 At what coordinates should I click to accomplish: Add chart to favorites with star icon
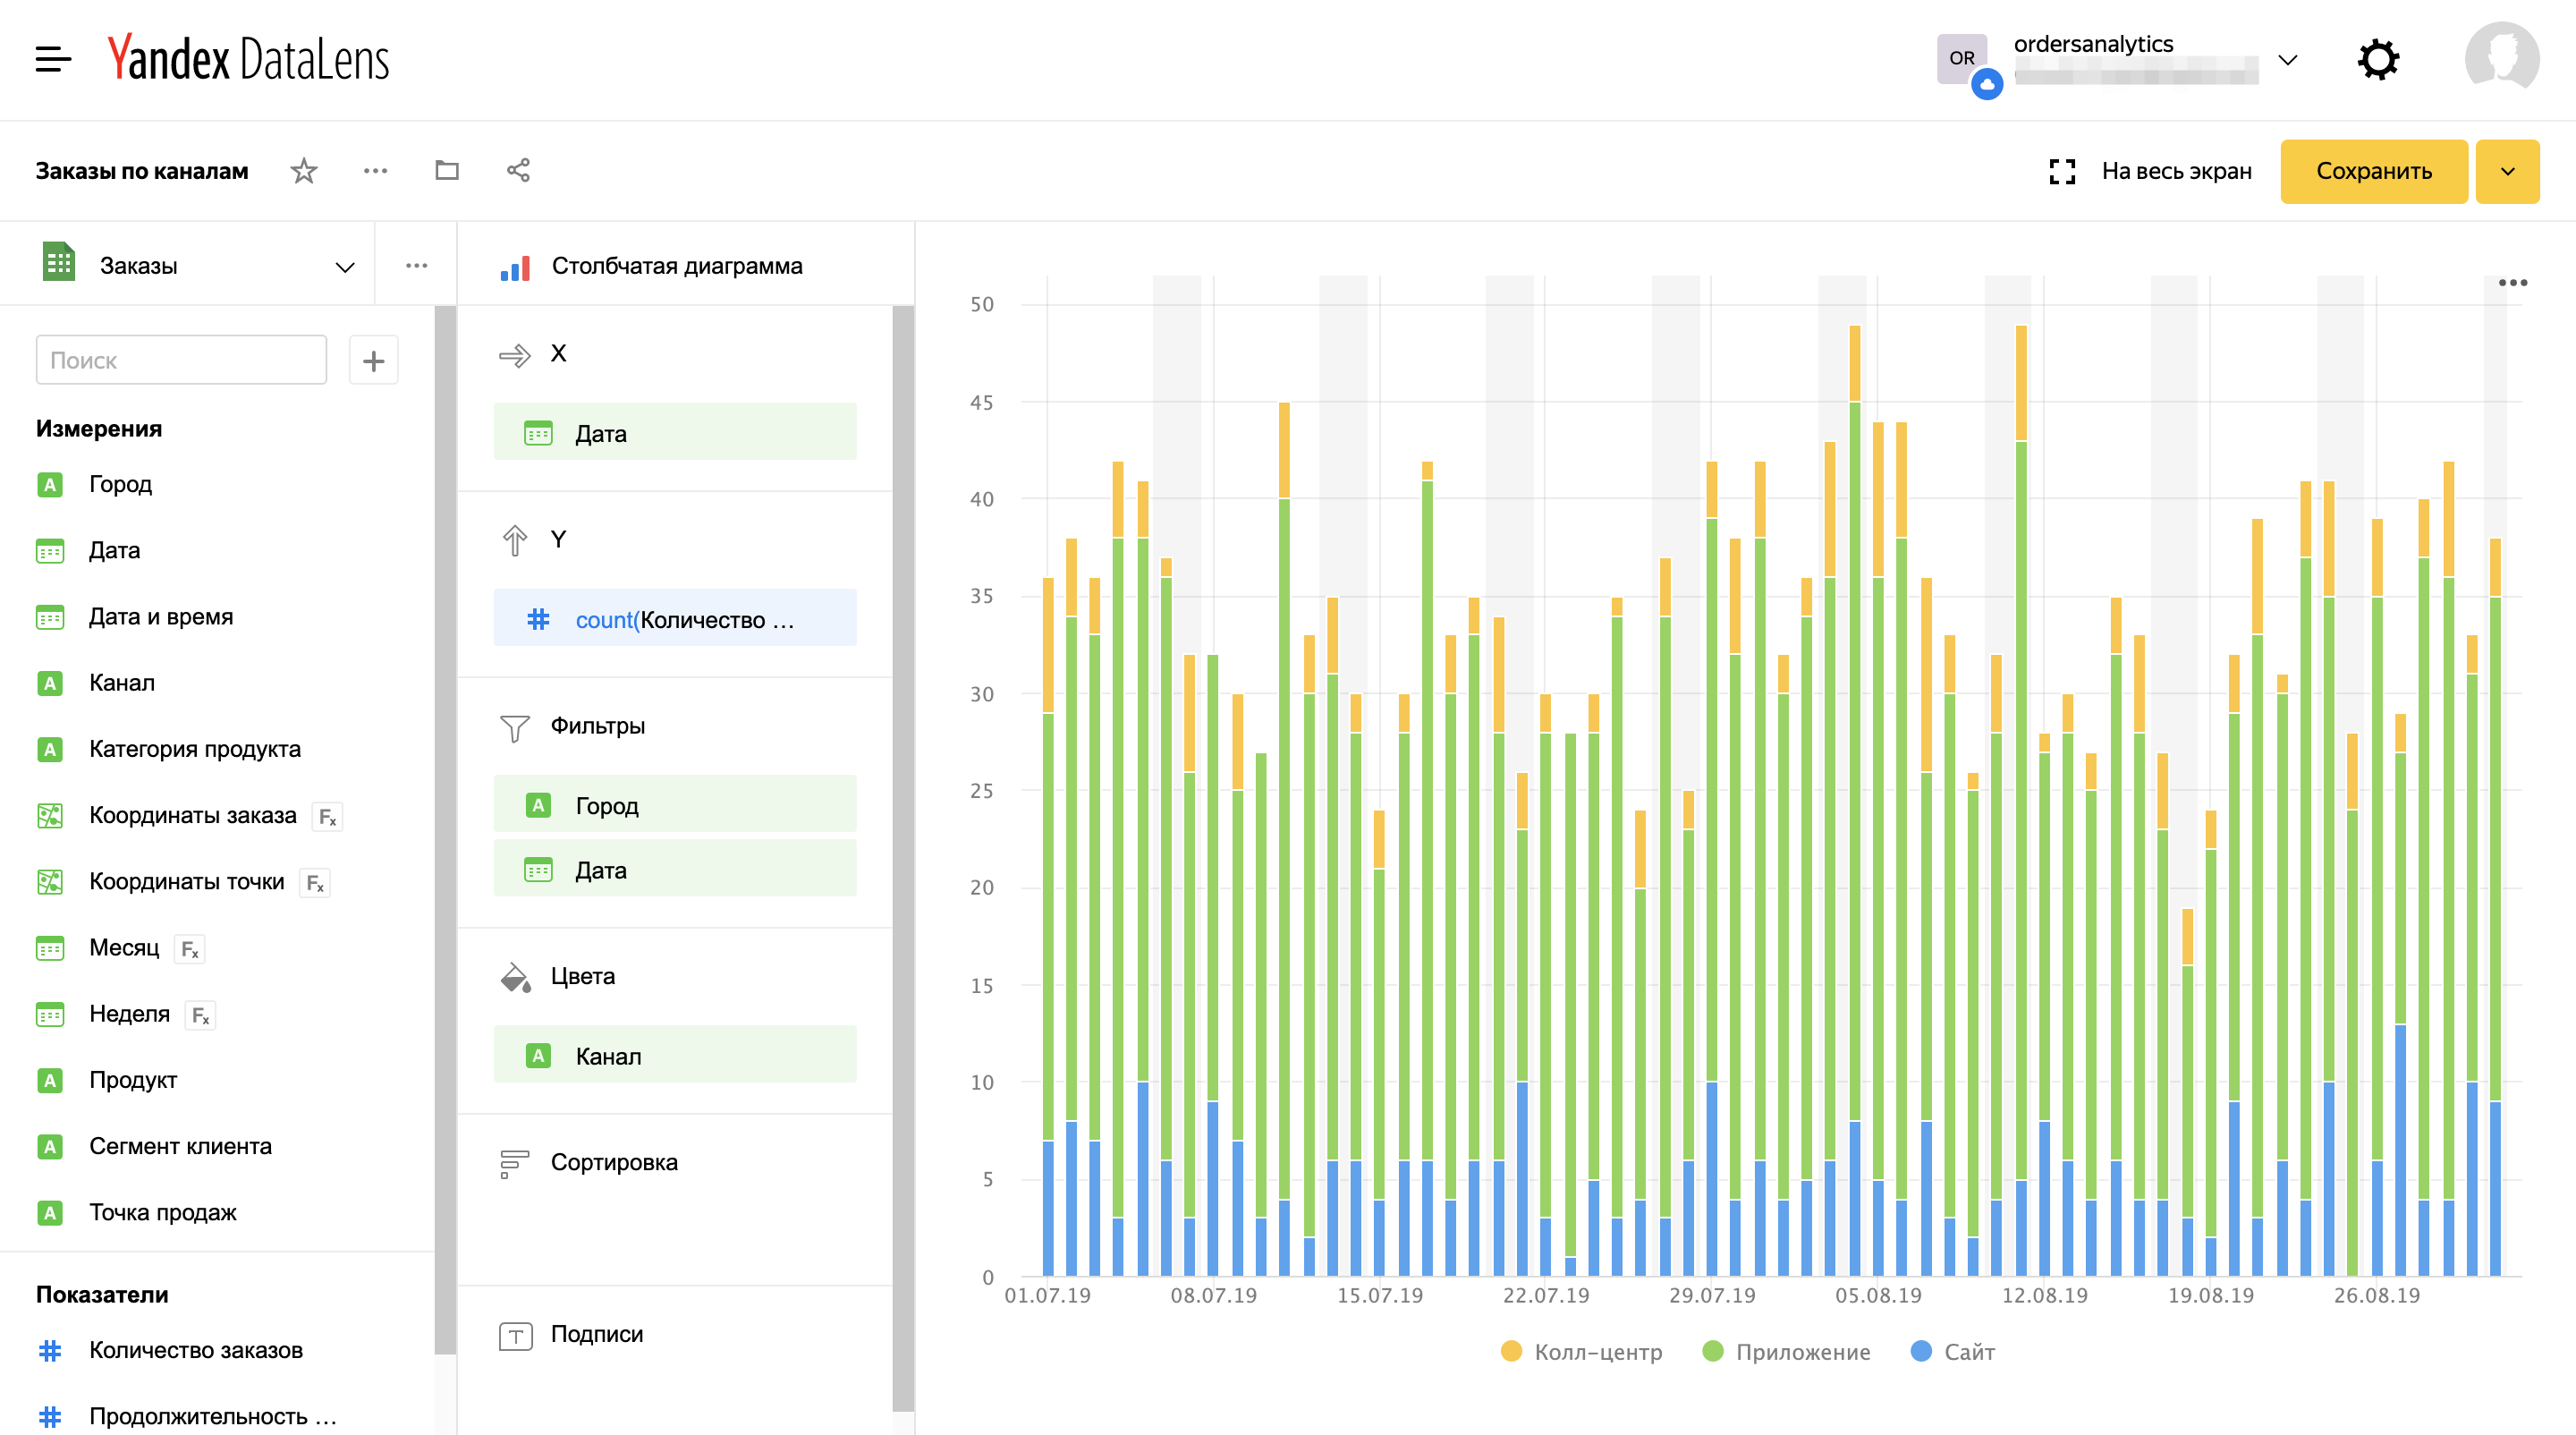[x=304, y=171]
